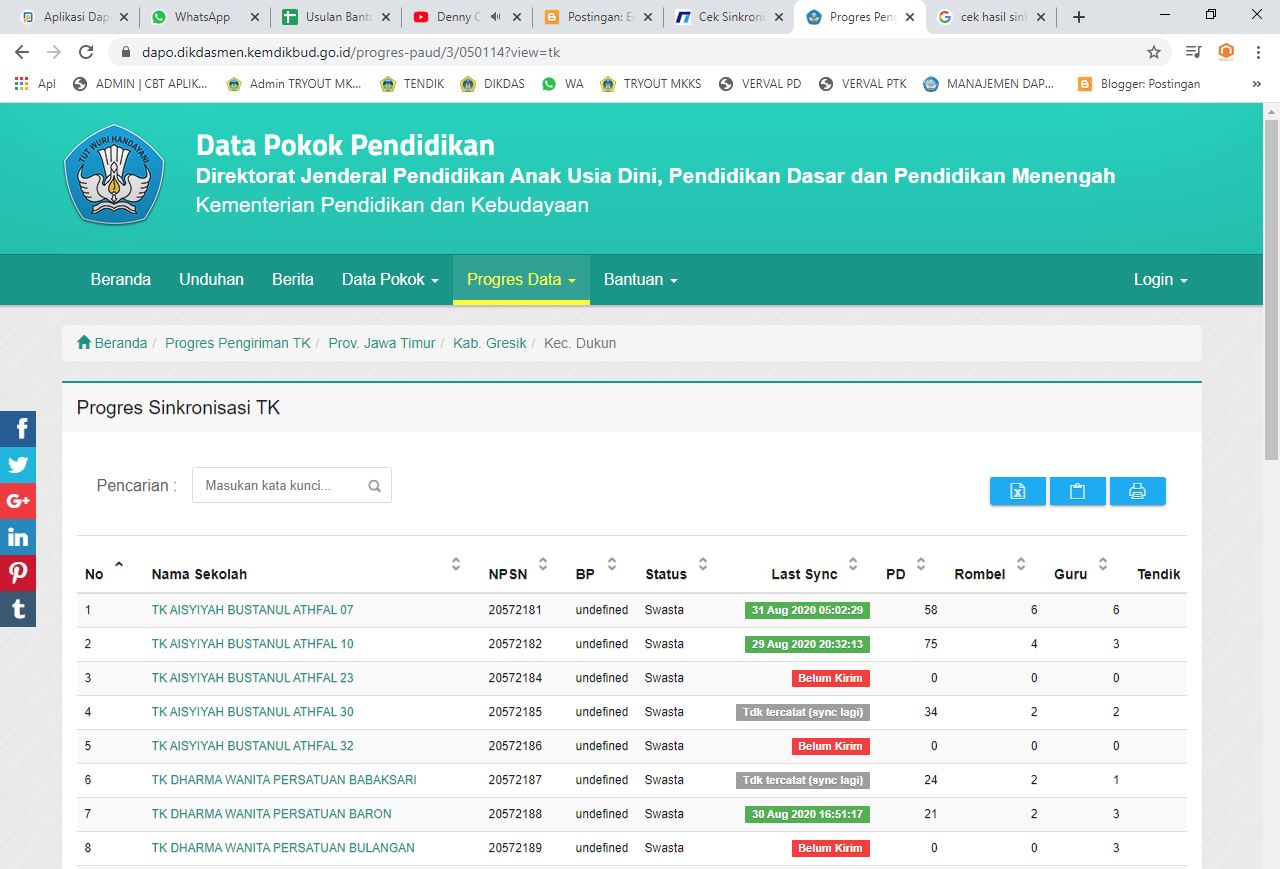This screenshot has width=1280, height=869.
Task: Open TK AISYIYAH BUSTANUL ATHFAL 30 link
Action: (x=252, y=712)
